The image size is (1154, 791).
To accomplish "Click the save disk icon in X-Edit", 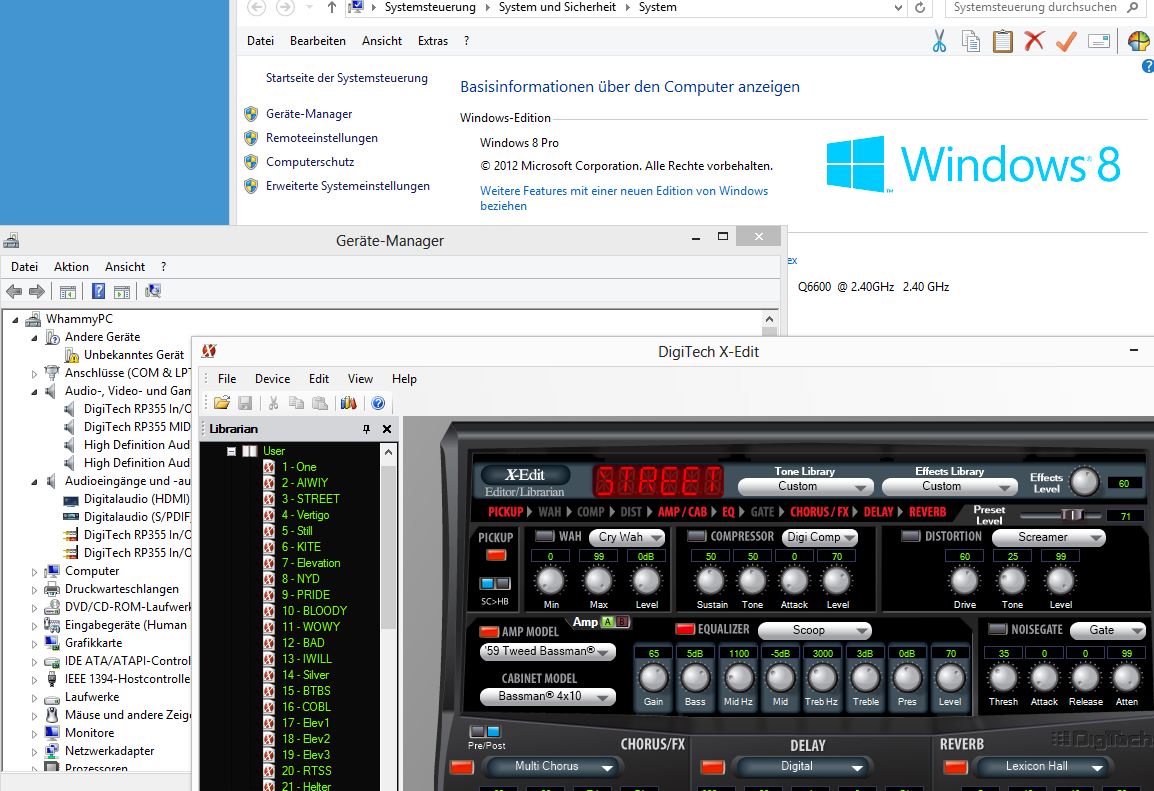I will [x=245, y=402].
